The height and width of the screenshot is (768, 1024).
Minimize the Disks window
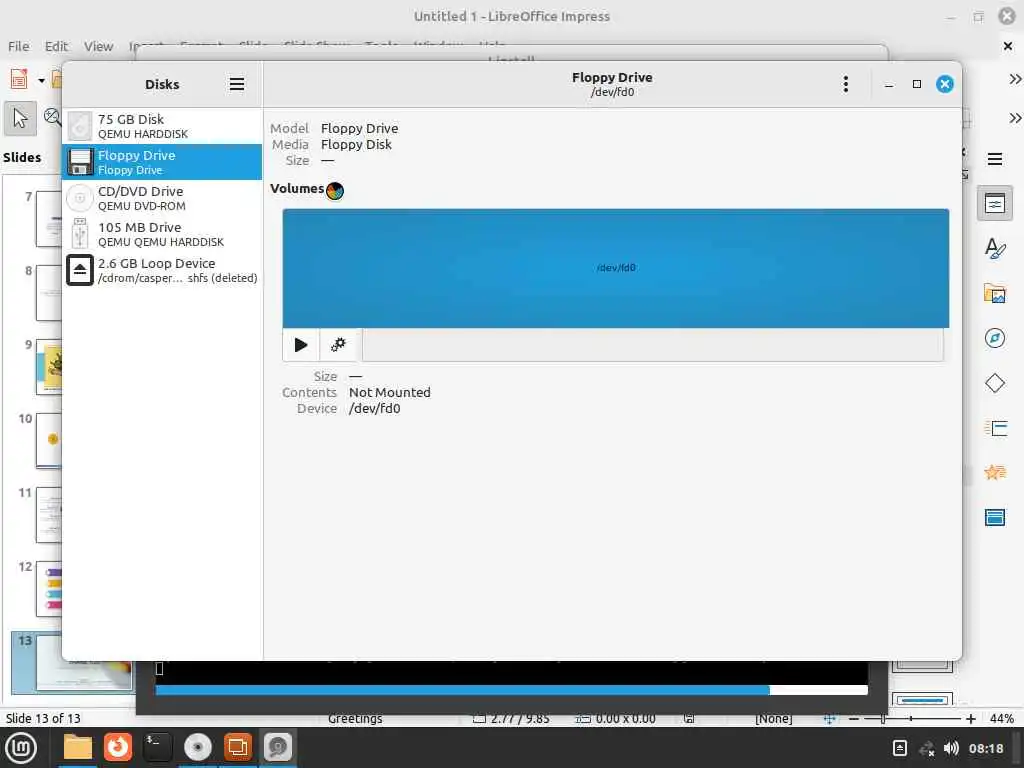[889, 84]
